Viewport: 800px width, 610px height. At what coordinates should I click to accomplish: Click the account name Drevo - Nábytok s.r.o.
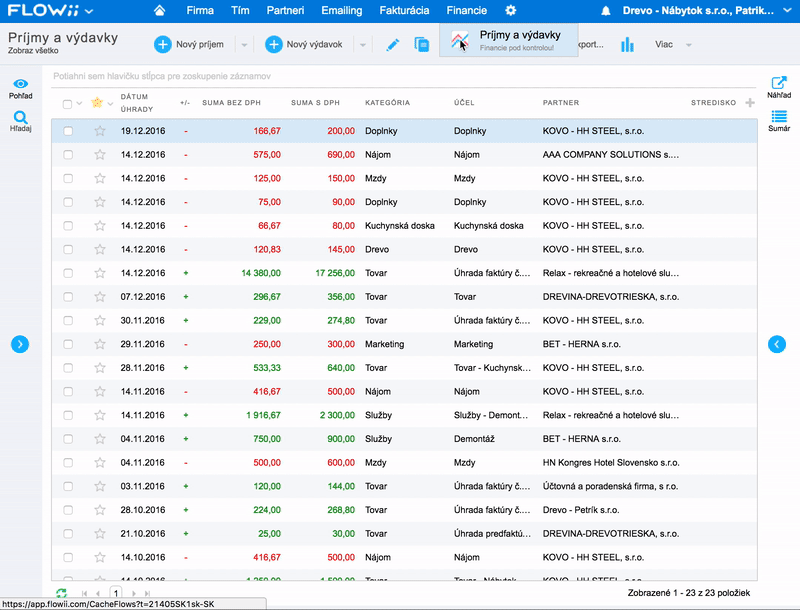click(698, 10)
